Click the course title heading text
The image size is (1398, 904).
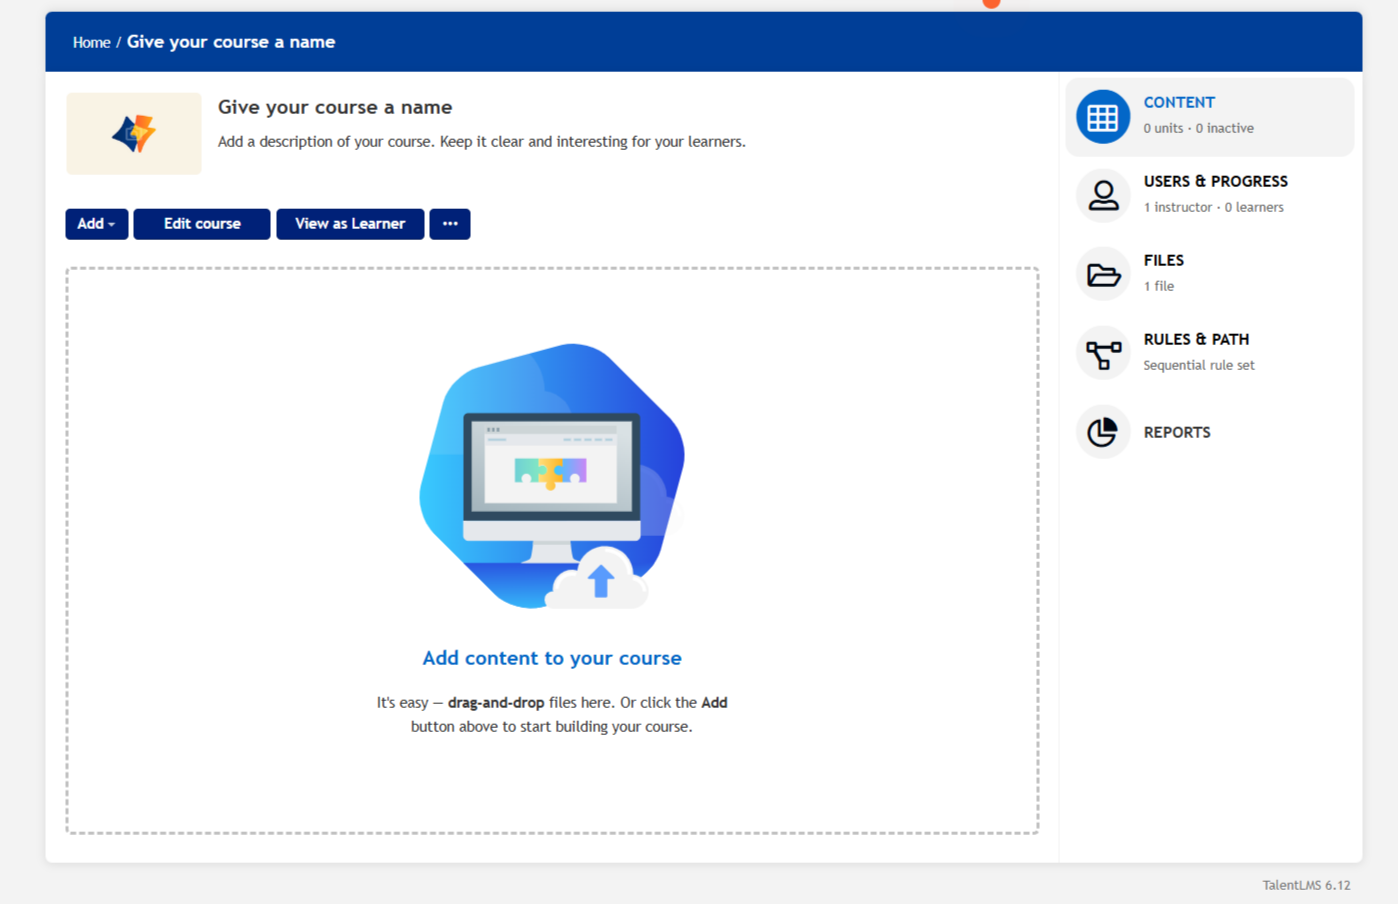point(335,107)
